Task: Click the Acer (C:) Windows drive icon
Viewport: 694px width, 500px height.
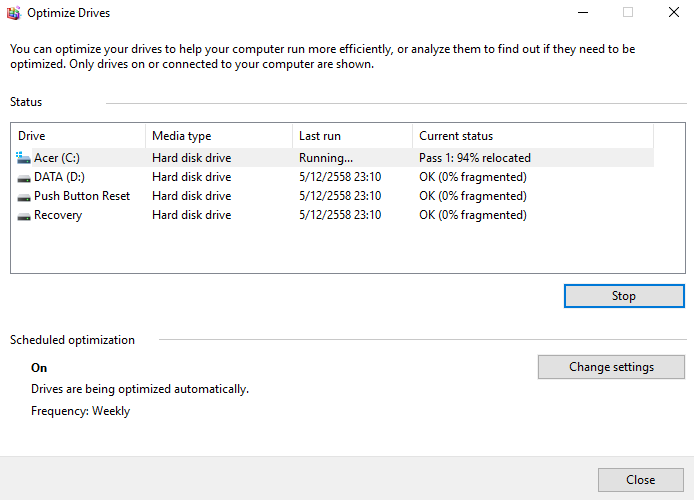Action: [x=23, y=158]
